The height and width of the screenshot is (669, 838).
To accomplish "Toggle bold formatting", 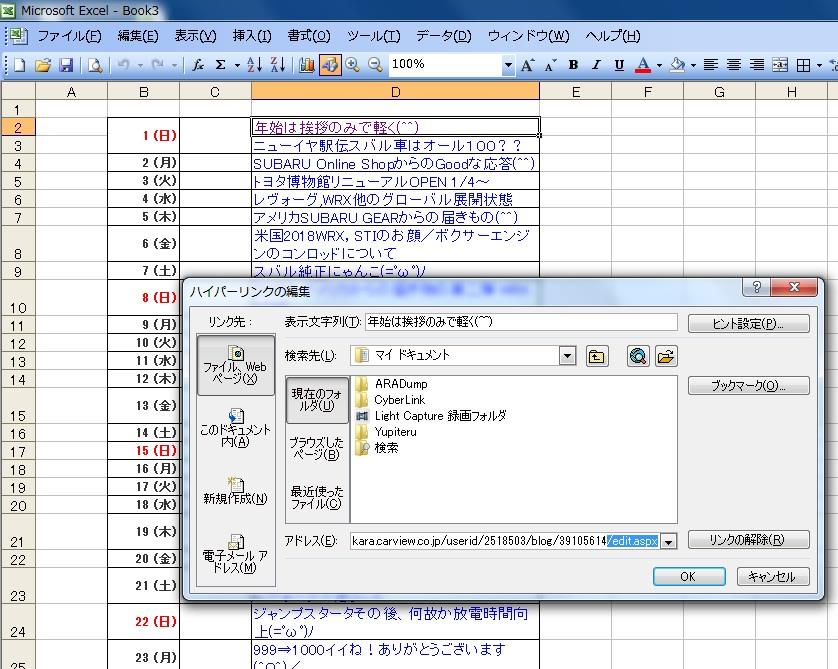I will [573, 65].
